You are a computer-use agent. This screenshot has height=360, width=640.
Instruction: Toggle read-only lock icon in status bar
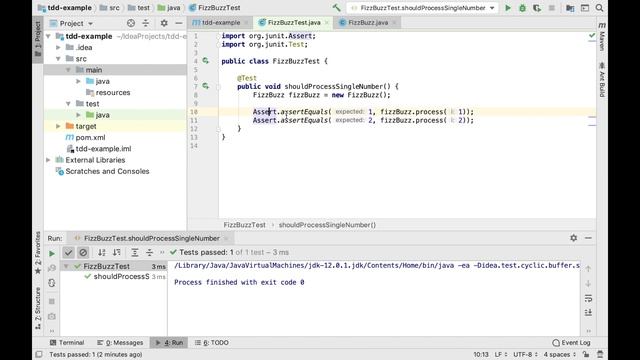coord(586,354)
